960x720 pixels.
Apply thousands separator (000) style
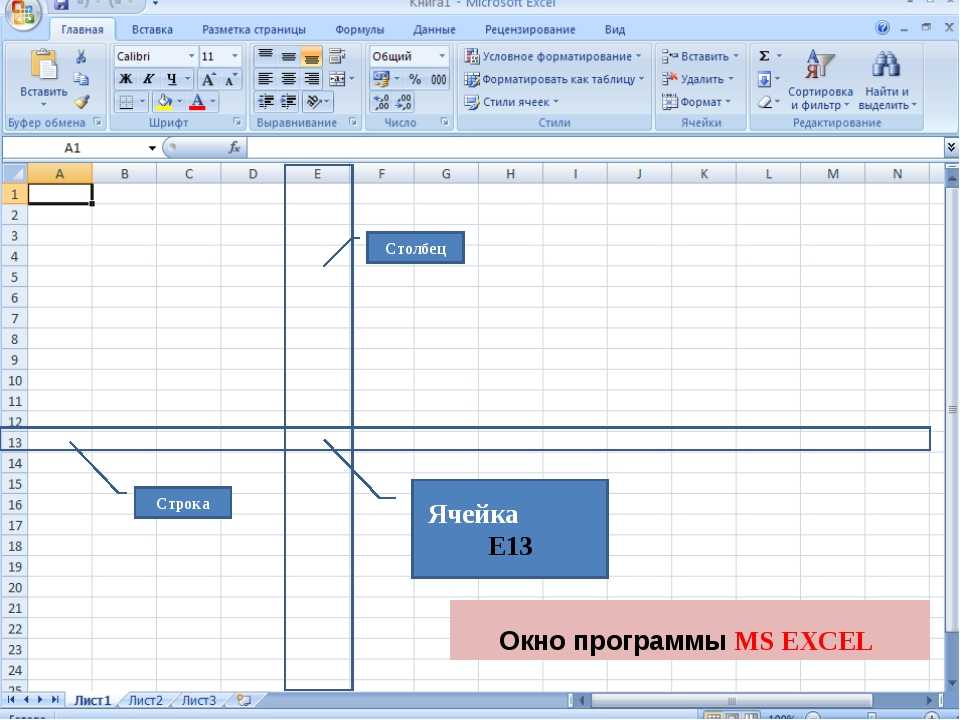(438, 79)
